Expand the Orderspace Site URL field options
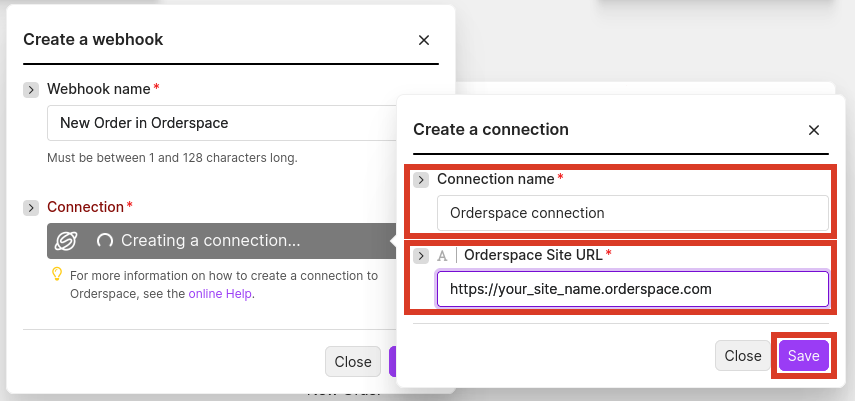Viewport: 855px width, 401px height. (421, 256)
